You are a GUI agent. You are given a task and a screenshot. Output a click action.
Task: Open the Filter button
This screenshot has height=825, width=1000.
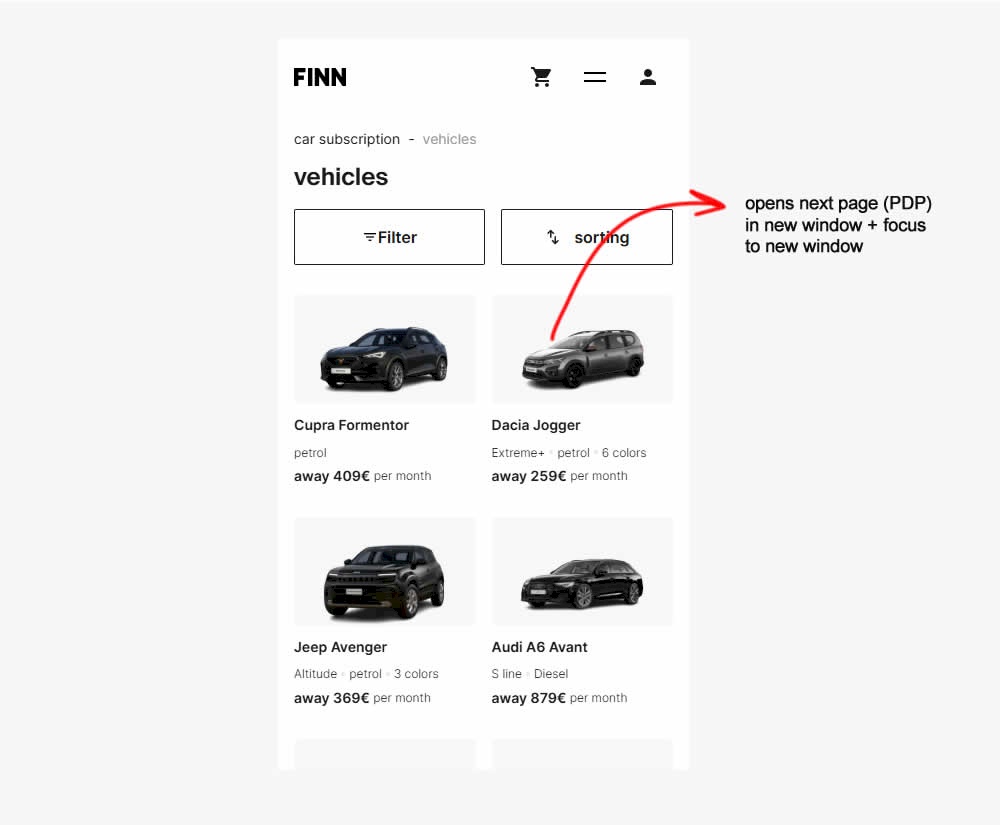(x=389, y=237)
